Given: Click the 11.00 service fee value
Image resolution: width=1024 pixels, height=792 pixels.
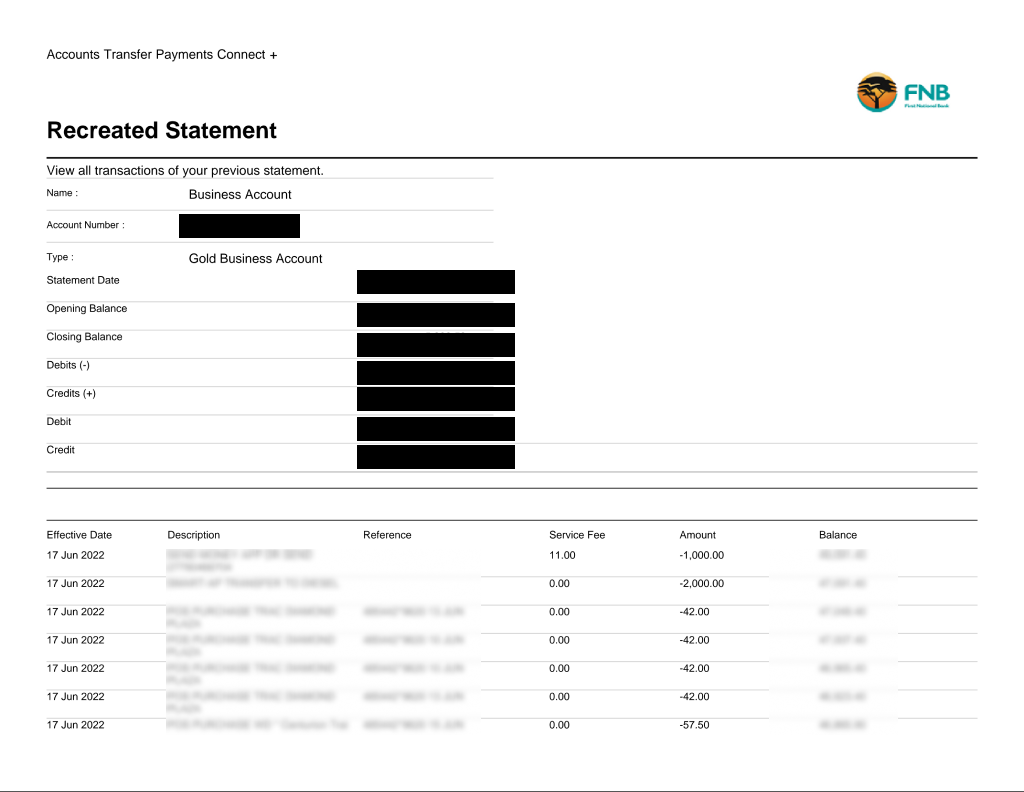Looking at the screenshot, I should pos(562,555).
